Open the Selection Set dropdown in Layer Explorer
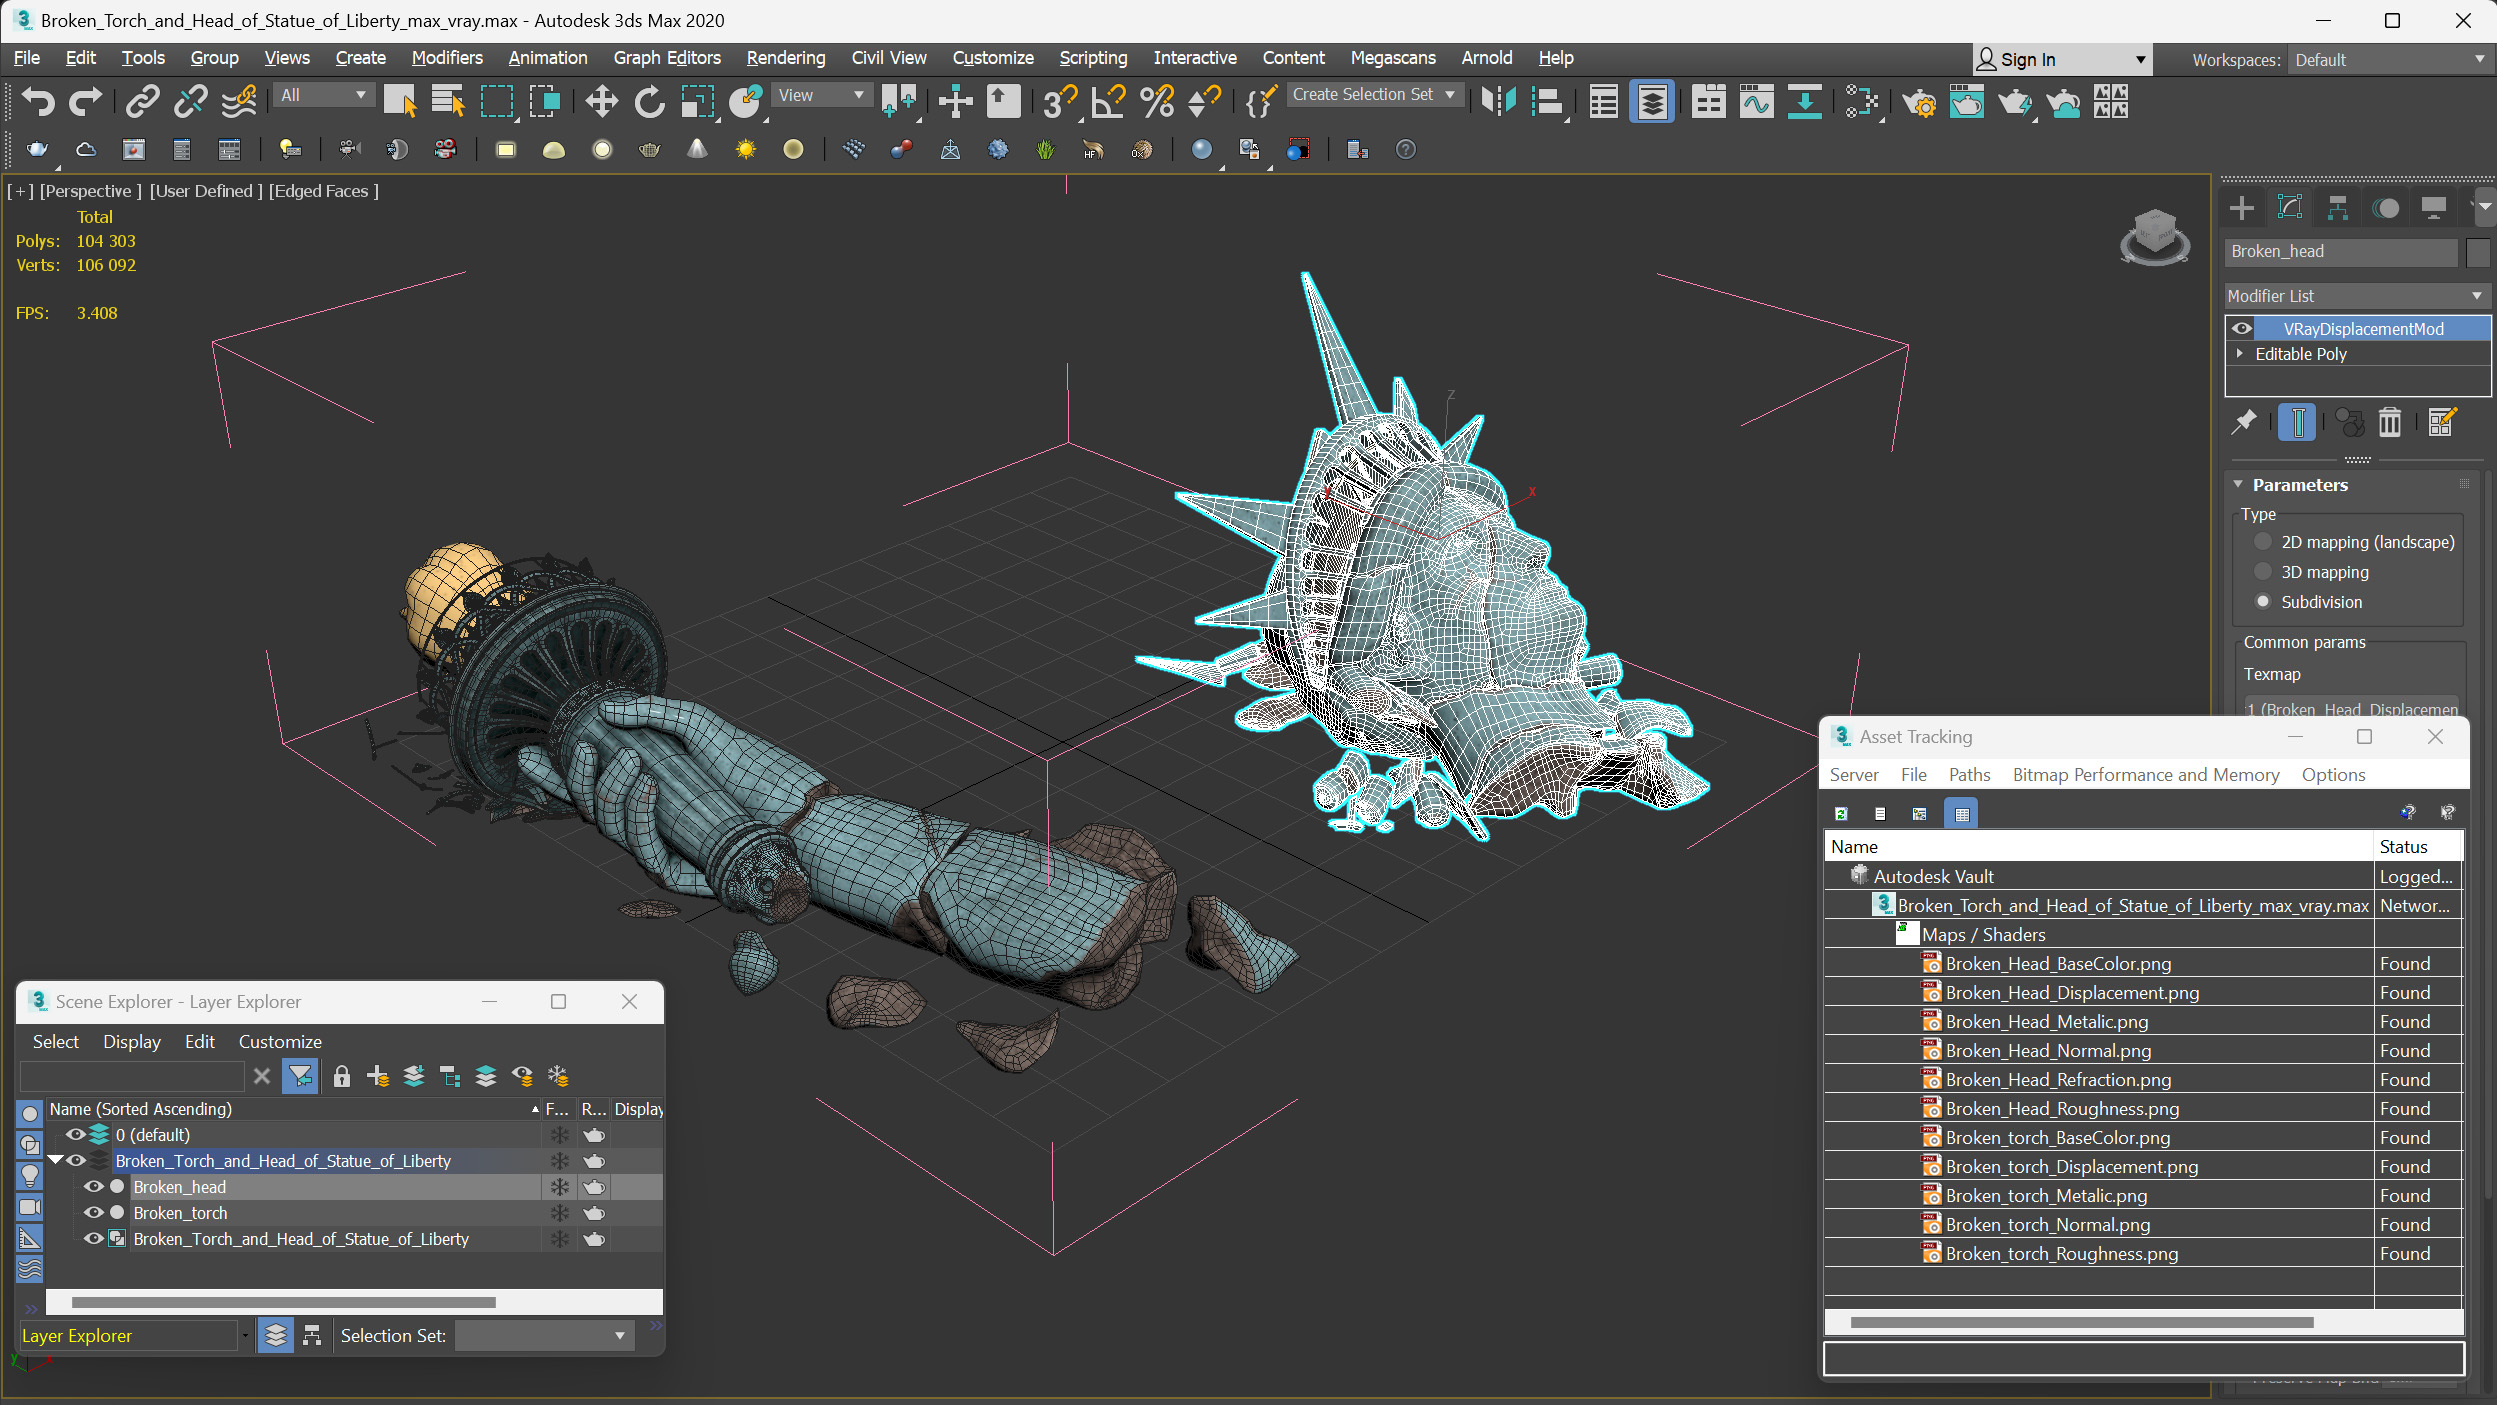This screenshot has height=1405, width=2497. tap(544, 1336)
